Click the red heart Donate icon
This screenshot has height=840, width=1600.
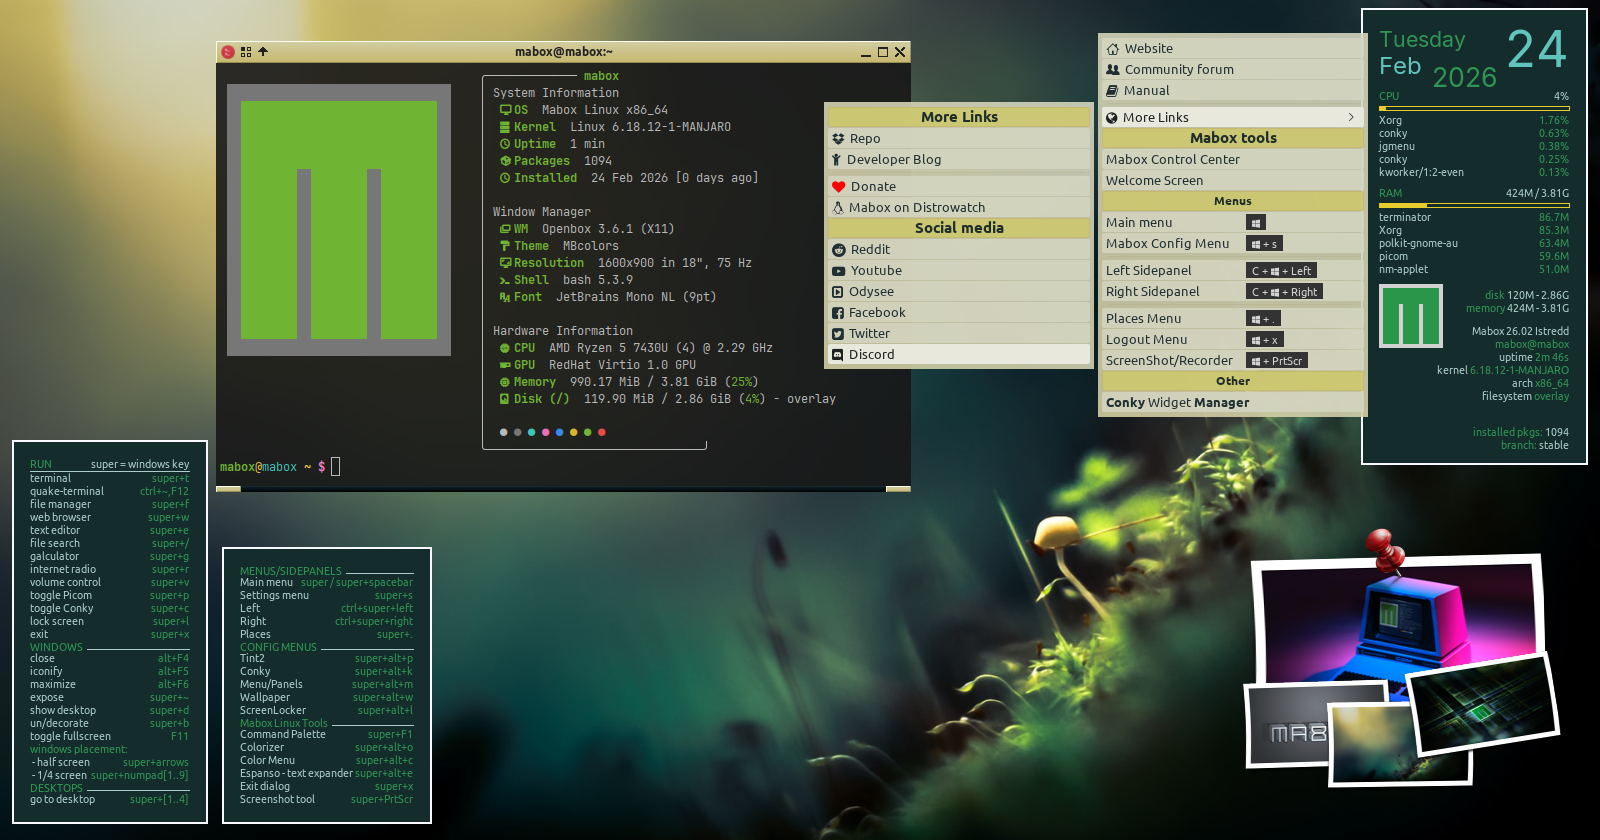coord(838,187)
